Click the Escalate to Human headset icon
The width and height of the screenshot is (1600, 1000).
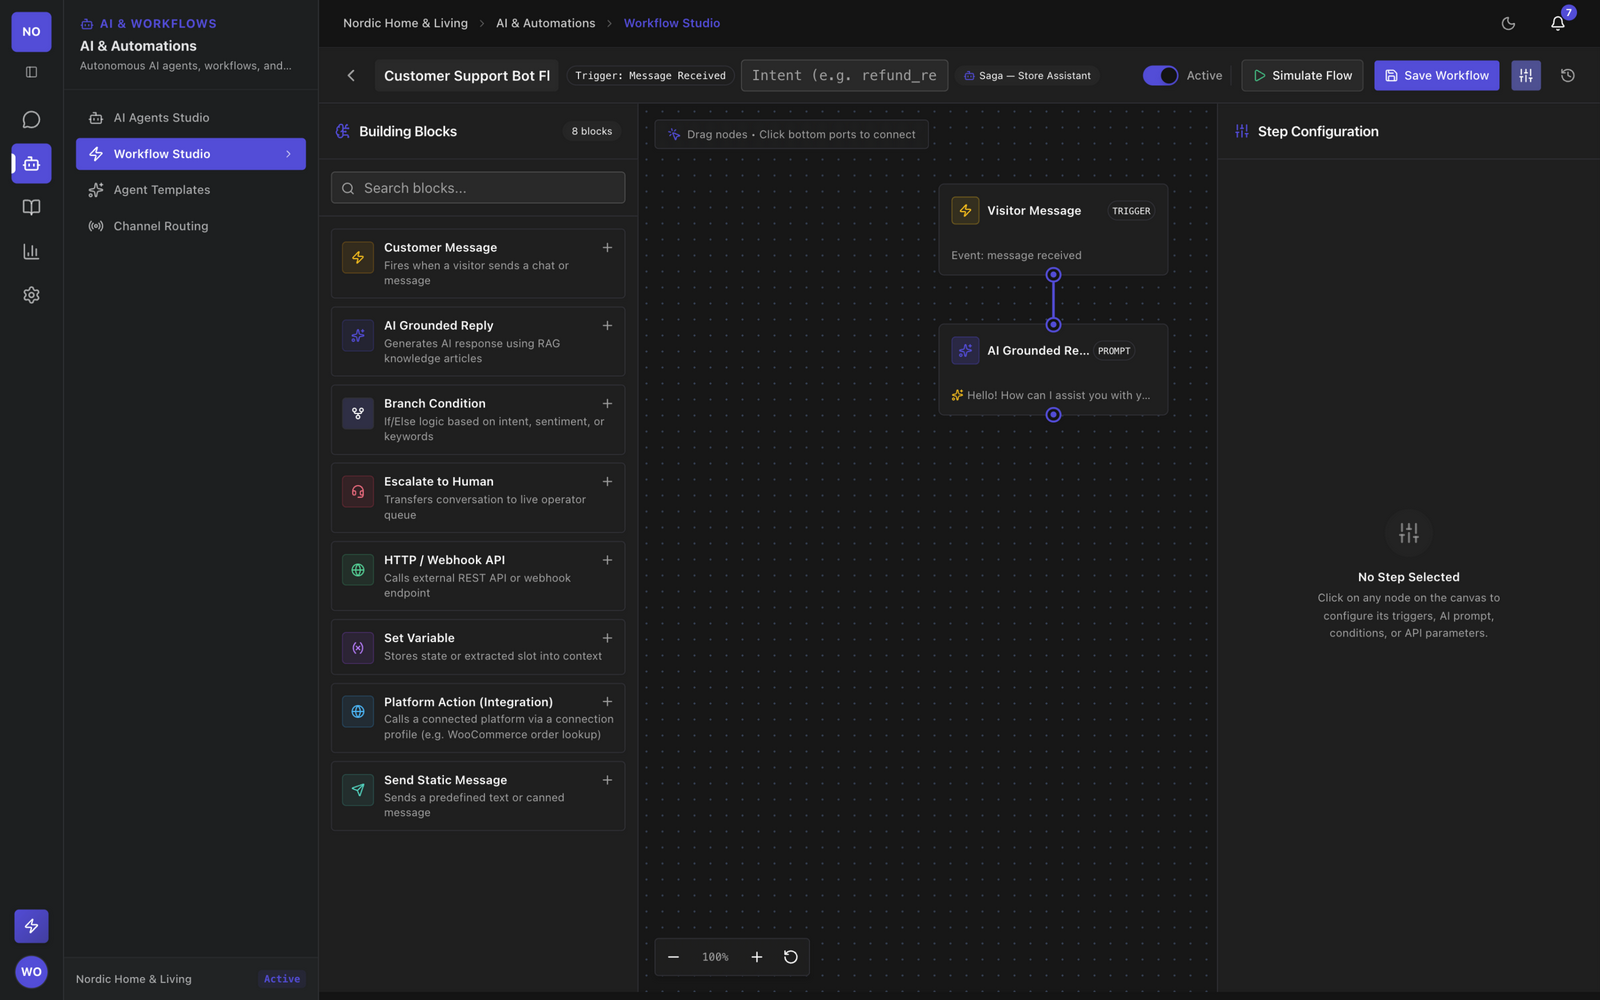pos(358,491)
